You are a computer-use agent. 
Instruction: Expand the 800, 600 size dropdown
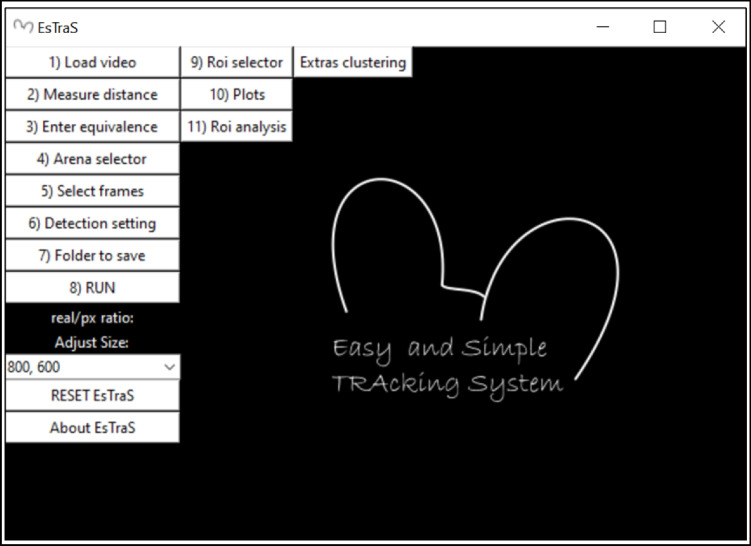pos(92,367)
